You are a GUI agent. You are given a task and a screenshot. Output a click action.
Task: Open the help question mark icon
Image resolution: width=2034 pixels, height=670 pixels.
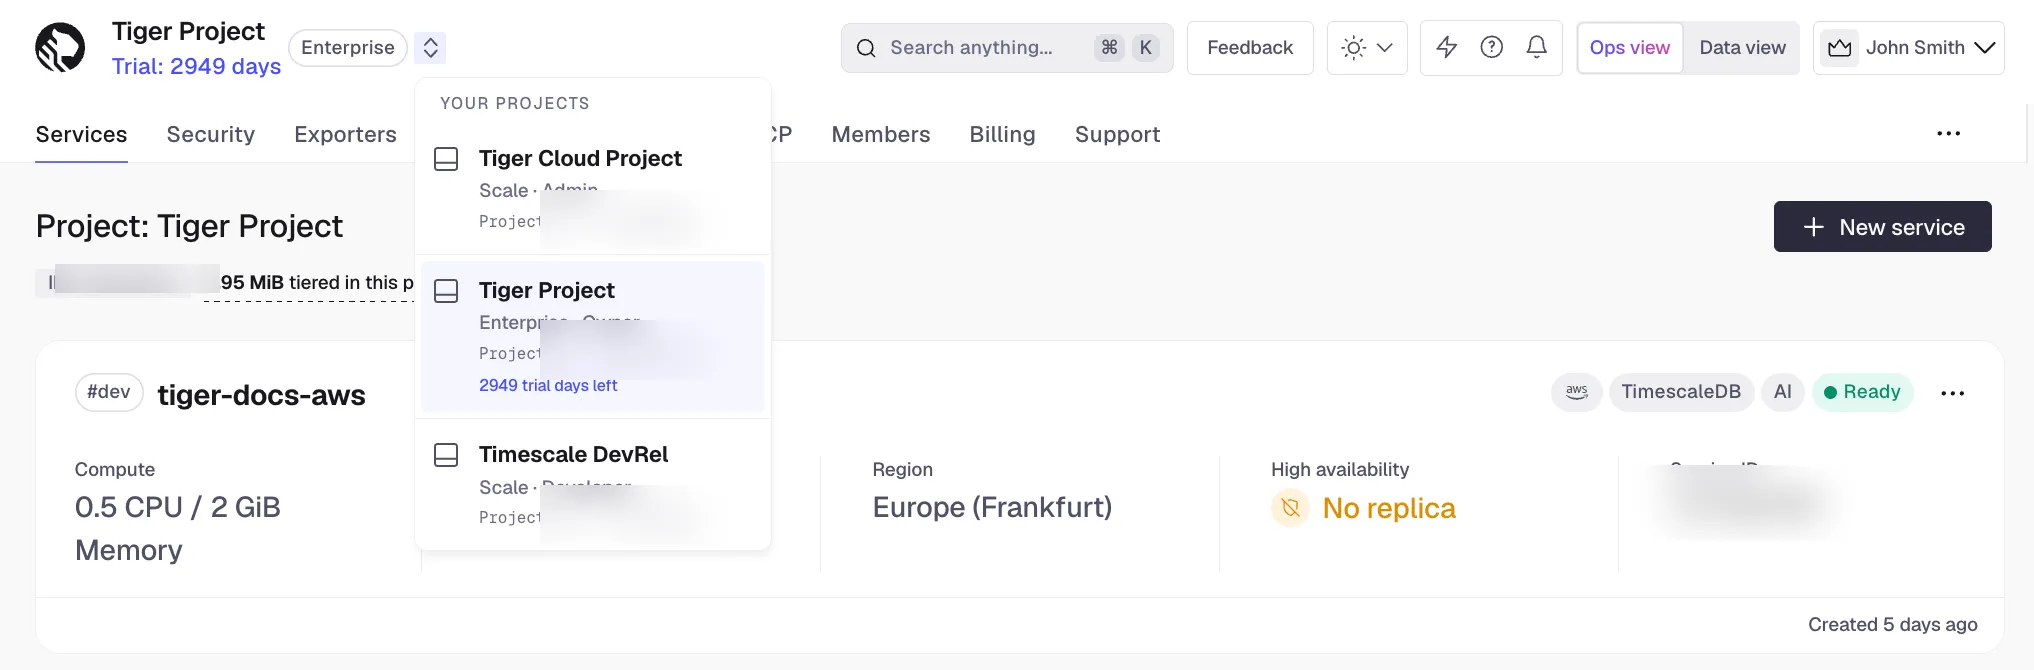(1491, 47)
